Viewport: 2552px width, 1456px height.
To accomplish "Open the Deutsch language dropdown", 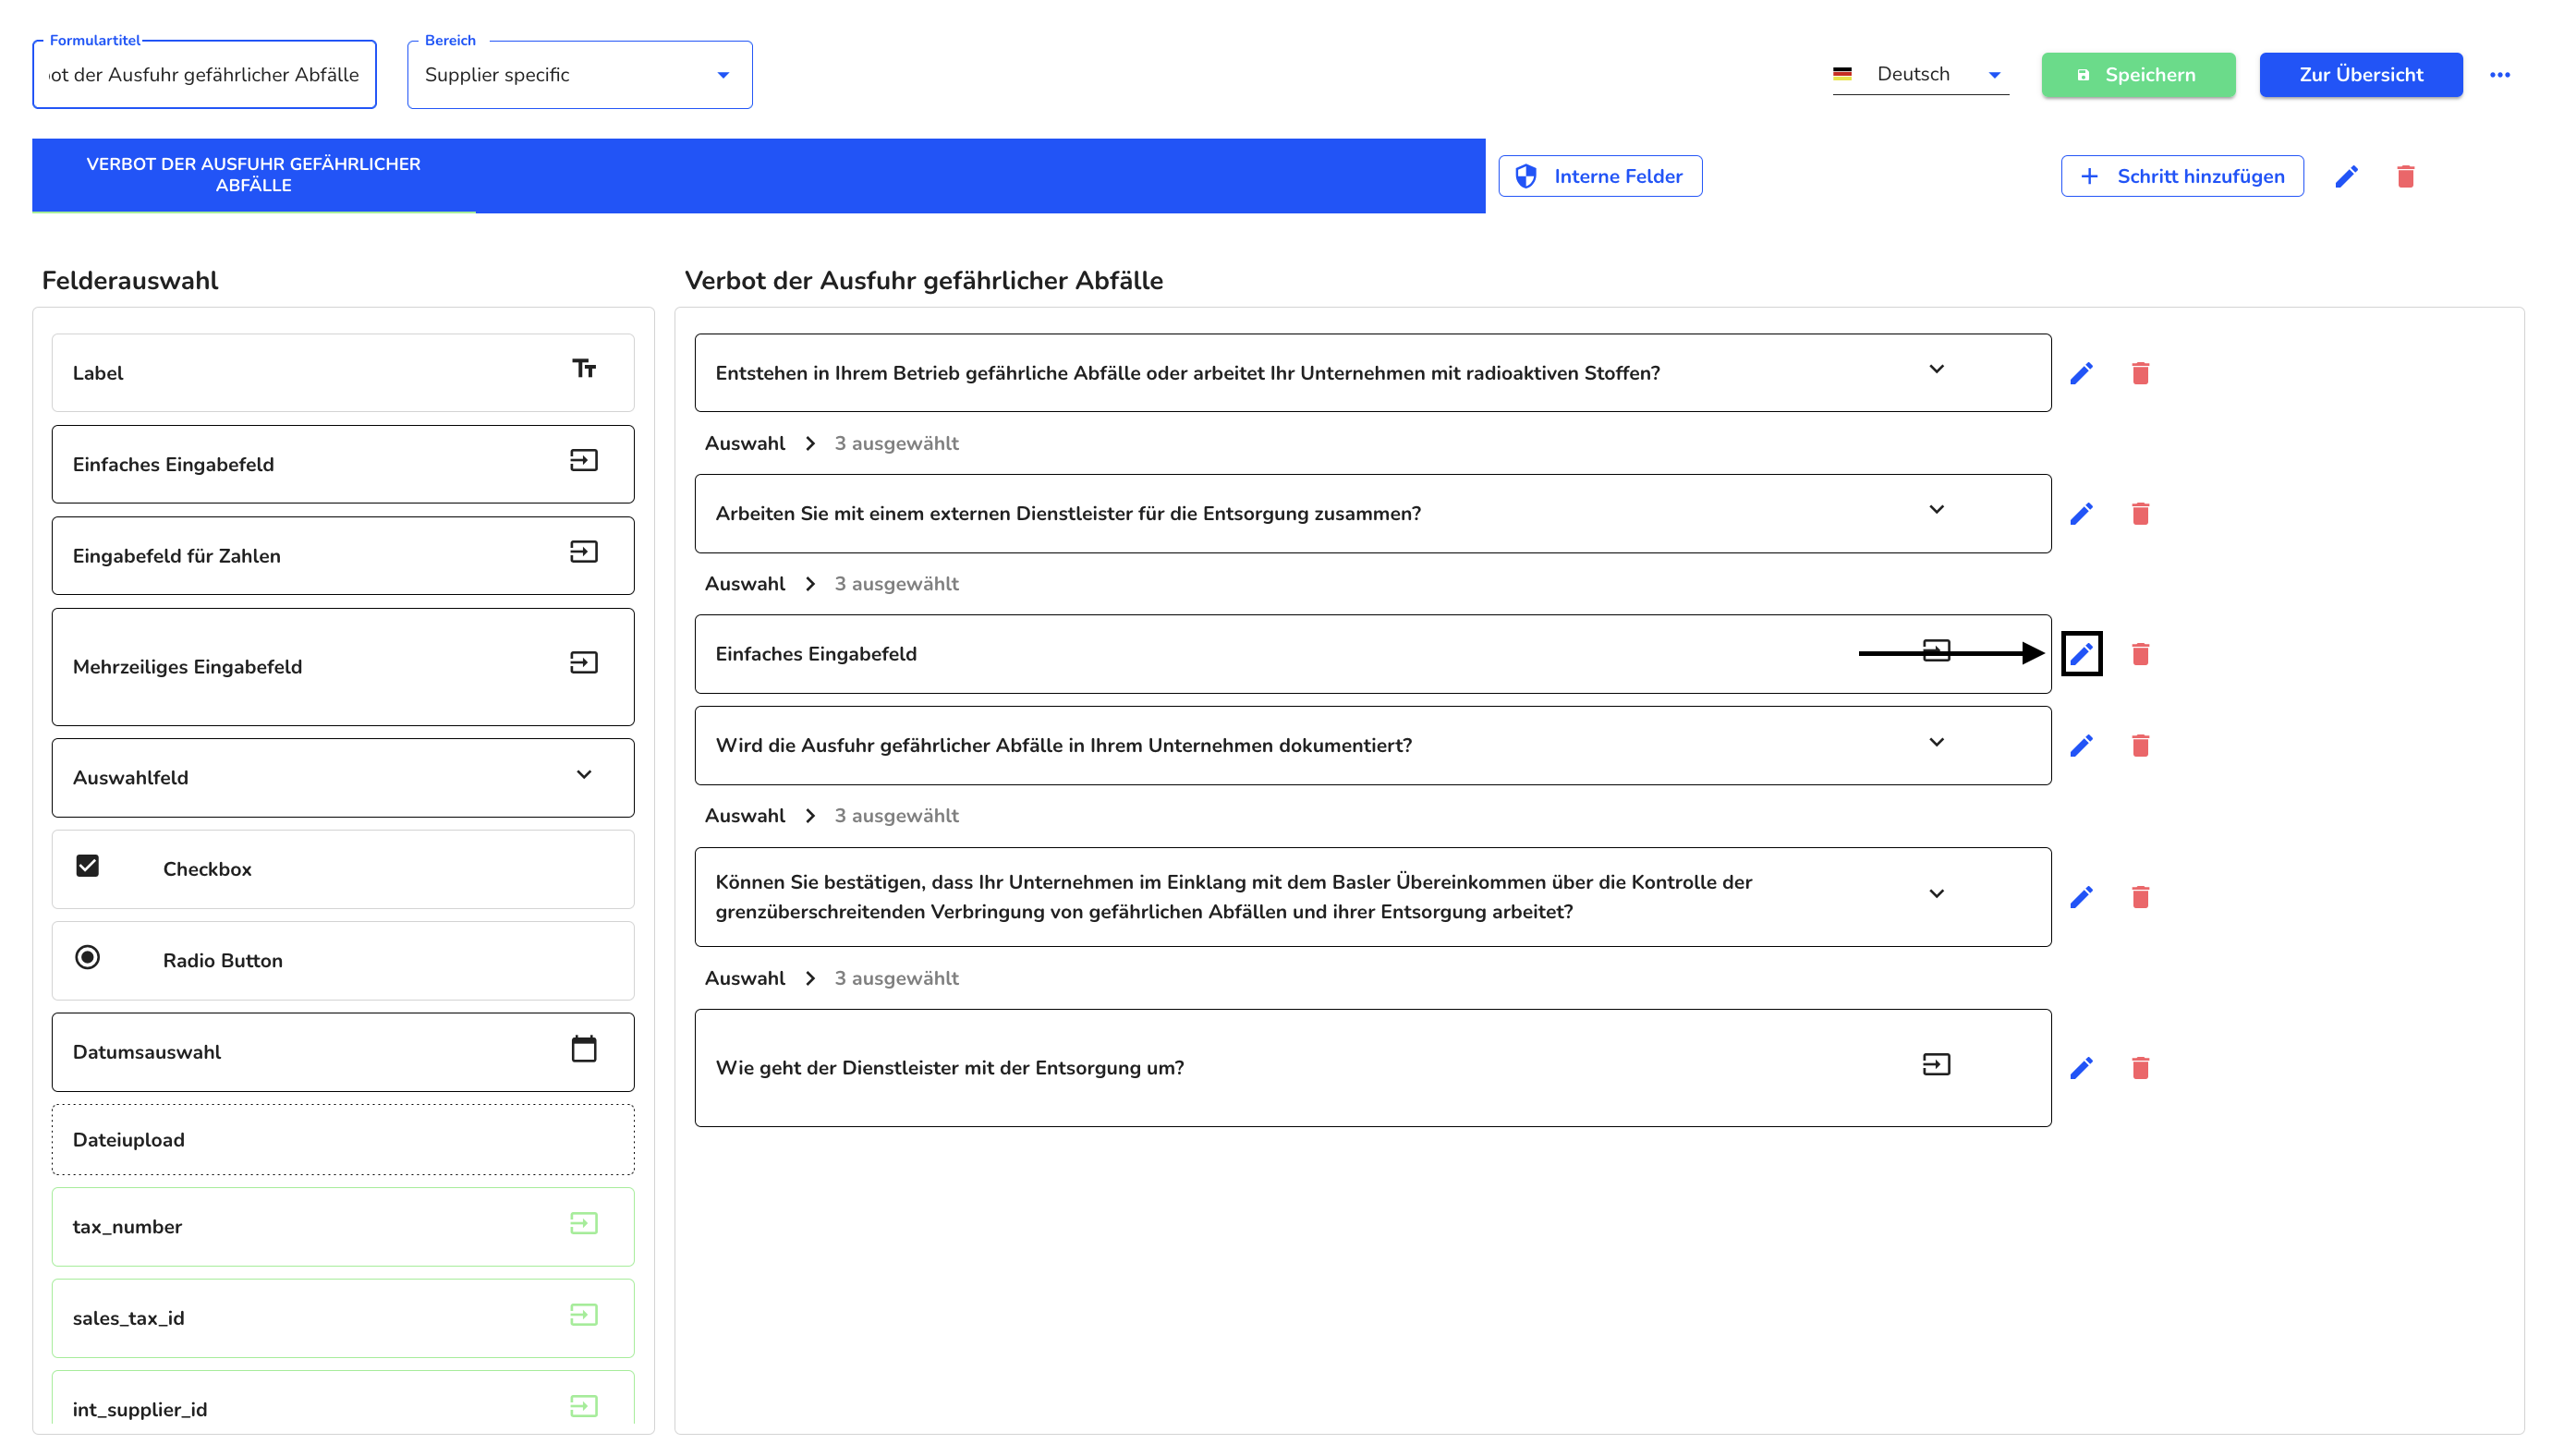I will pyautogui.click(x=1920, y=75).
